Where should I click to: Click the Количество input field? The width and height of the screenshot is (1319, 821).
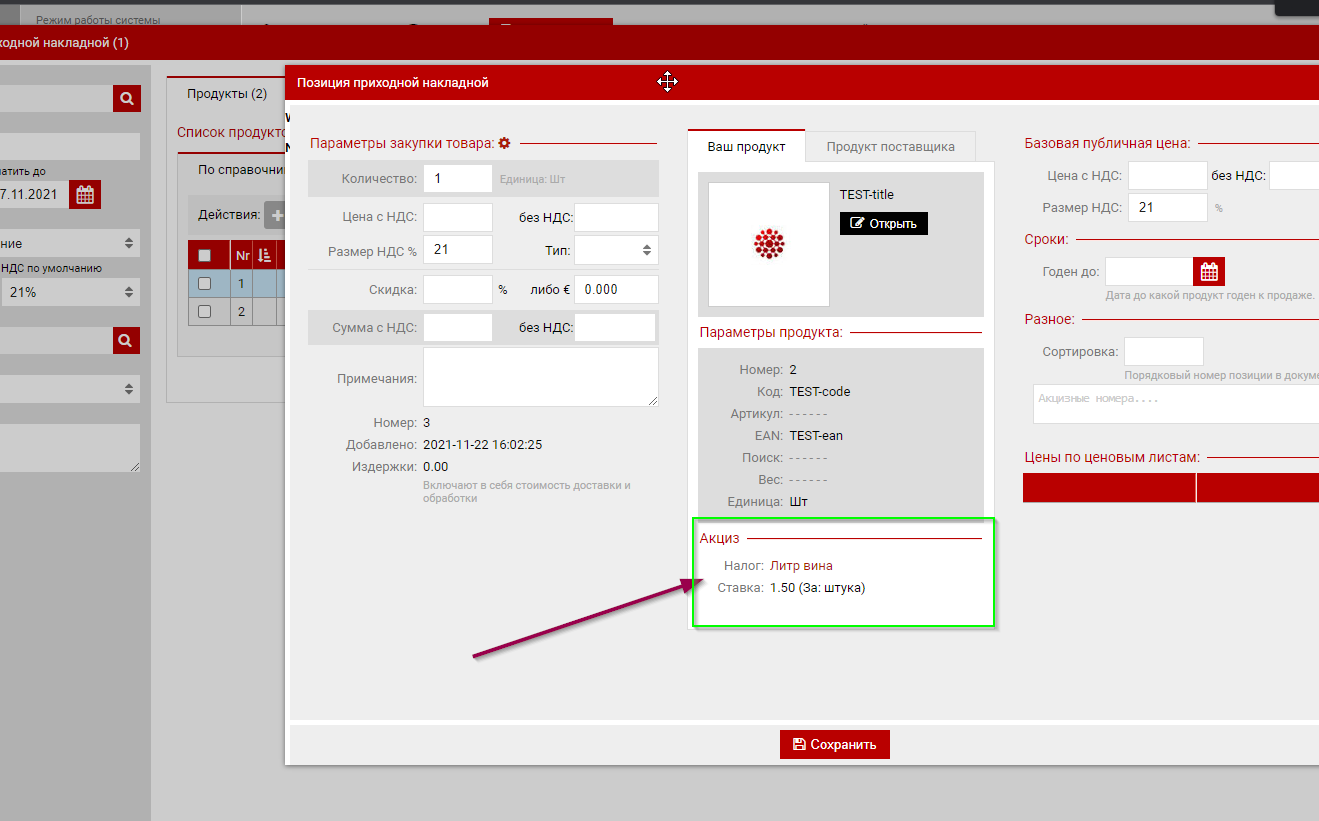[458, 179]
